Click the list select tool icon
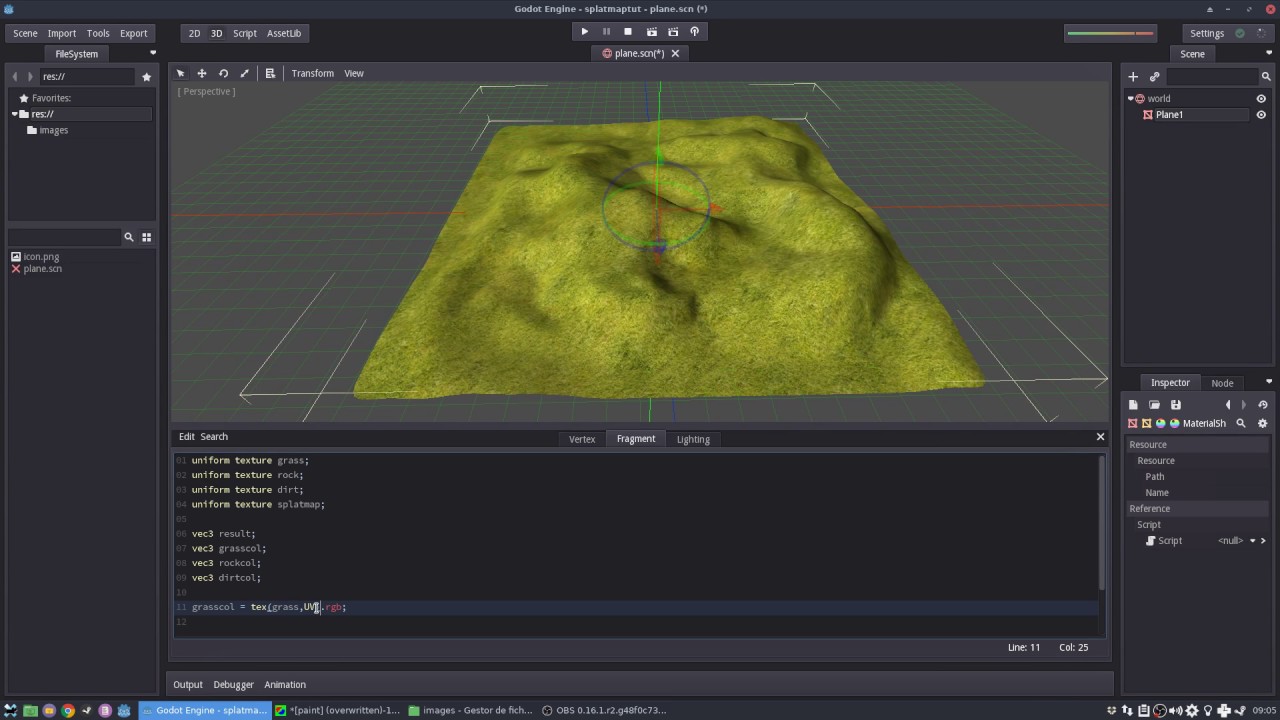The height and width of the screenshot is (720, 1280). pyautogui.click(x=270, y=73)
